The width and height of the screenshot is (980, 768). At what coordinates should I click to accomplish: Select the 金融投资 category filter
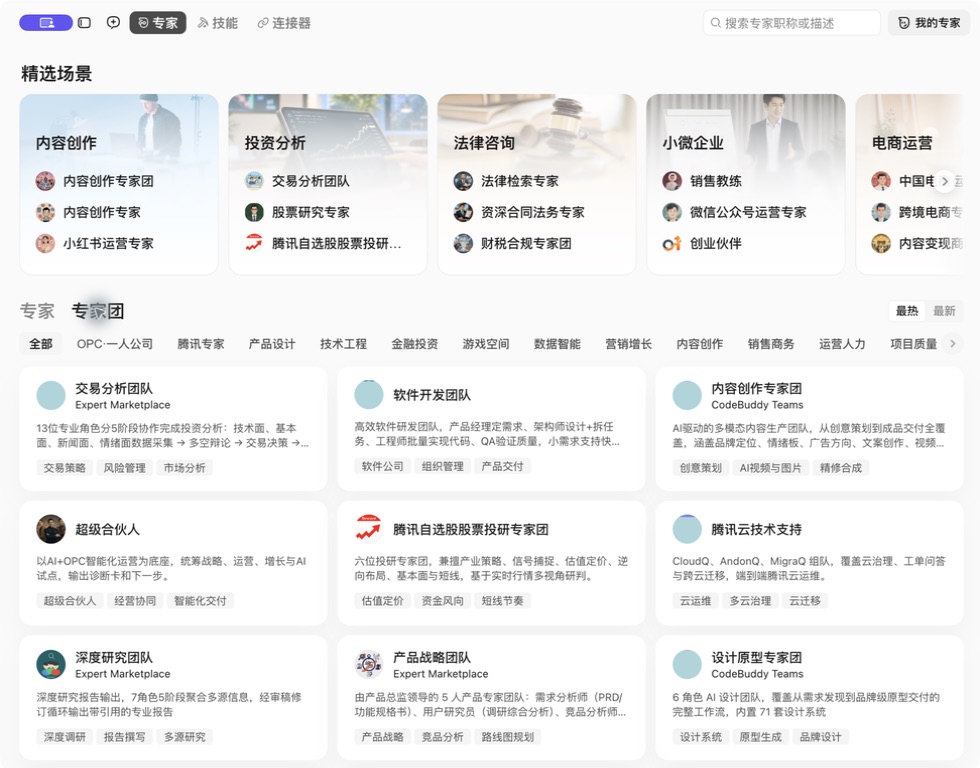pyautogui.click(x=414, y=344)
